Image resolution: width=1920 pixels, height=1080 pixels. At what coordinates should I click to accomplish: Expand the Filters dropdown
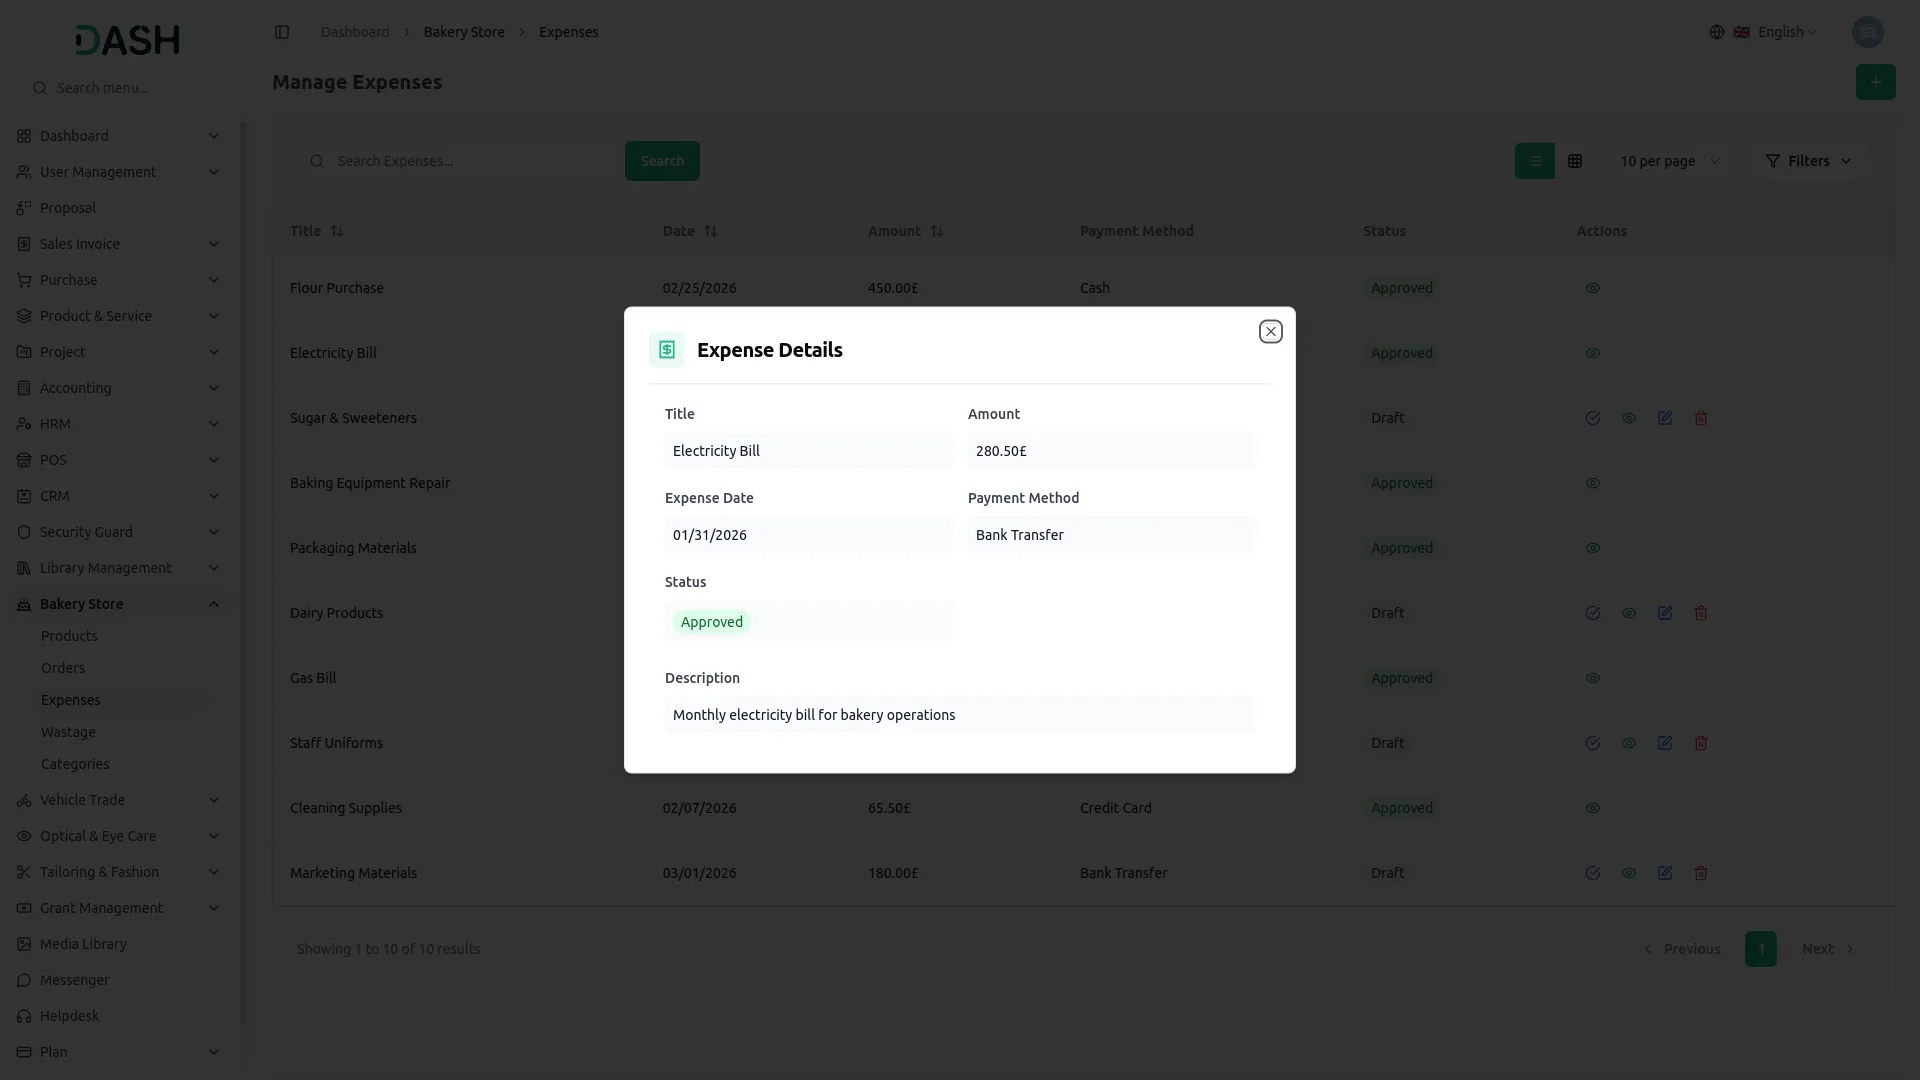point(1808,161)
